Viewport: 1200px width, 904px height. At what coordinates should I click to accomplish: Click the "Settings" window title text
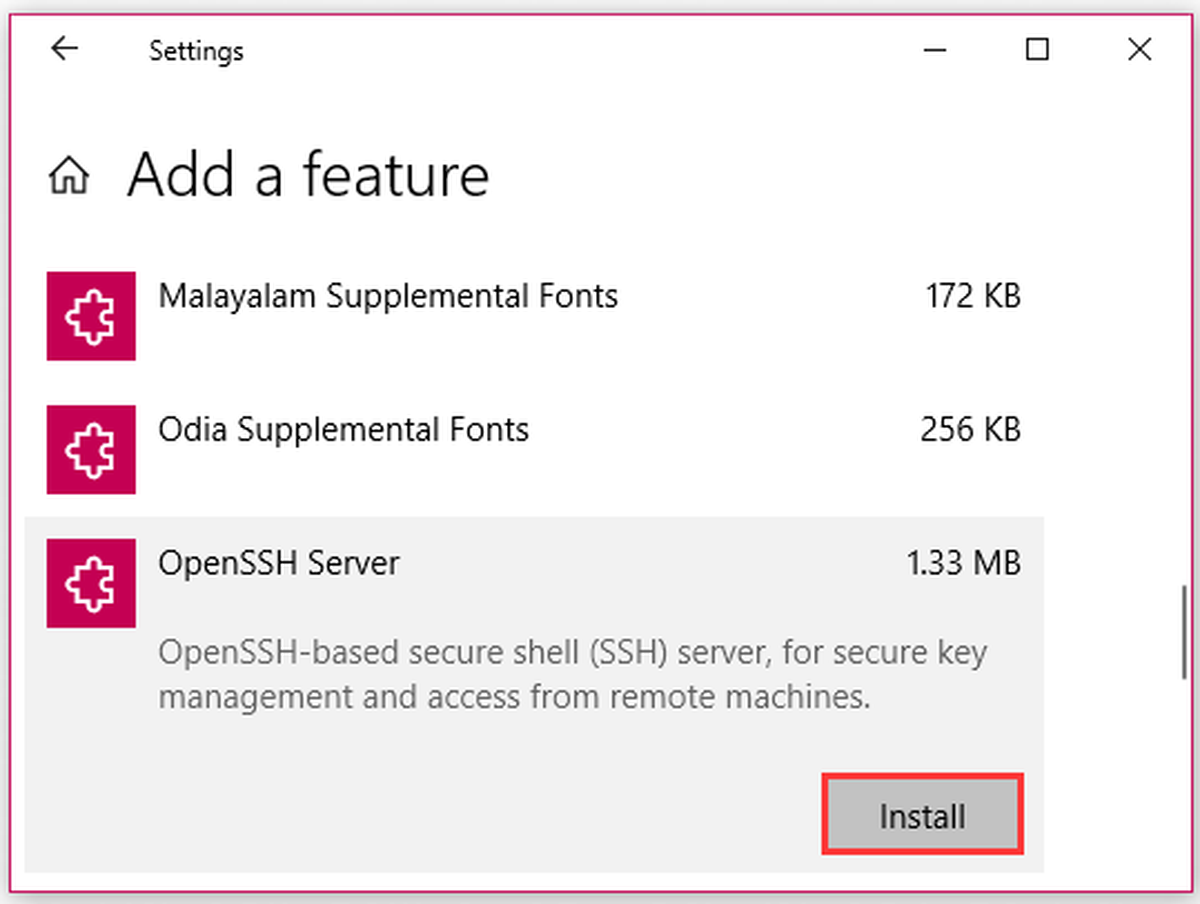[196, 50]
